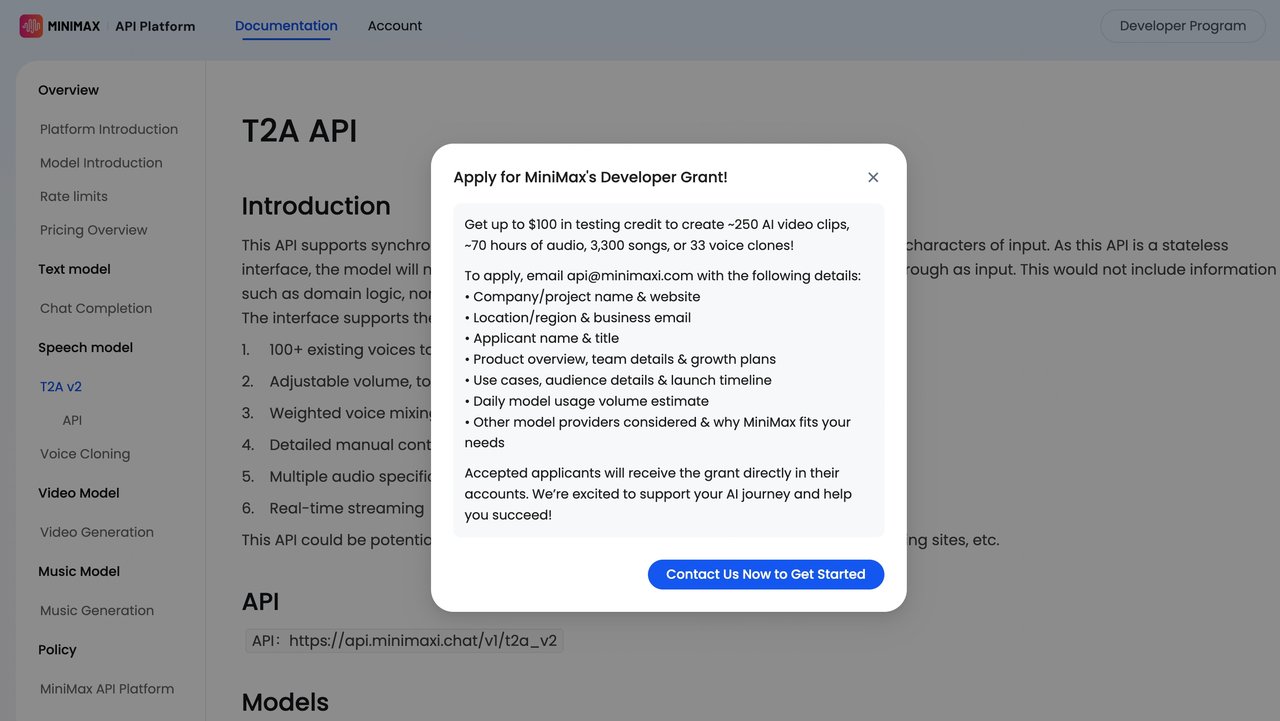This screenshot has width=1280, height=721.
Task: Select T2A v2 in sidebar
Action: click(61, 387)
